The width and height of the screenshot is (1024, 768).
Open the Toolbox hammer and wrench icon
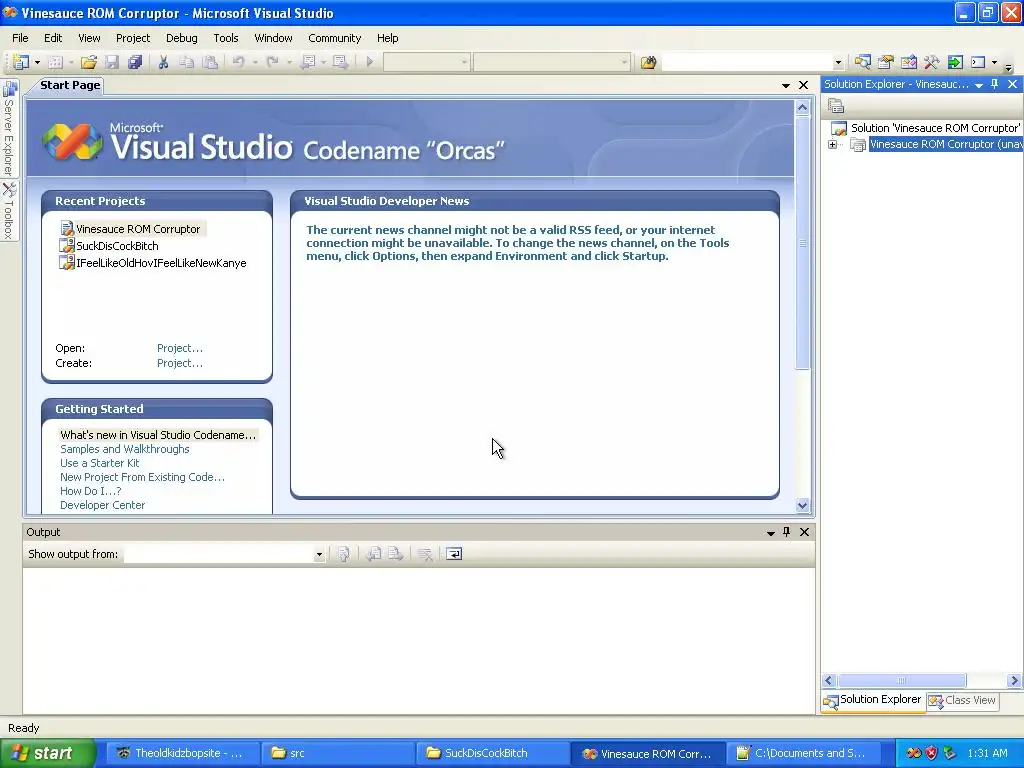[931, 62]
